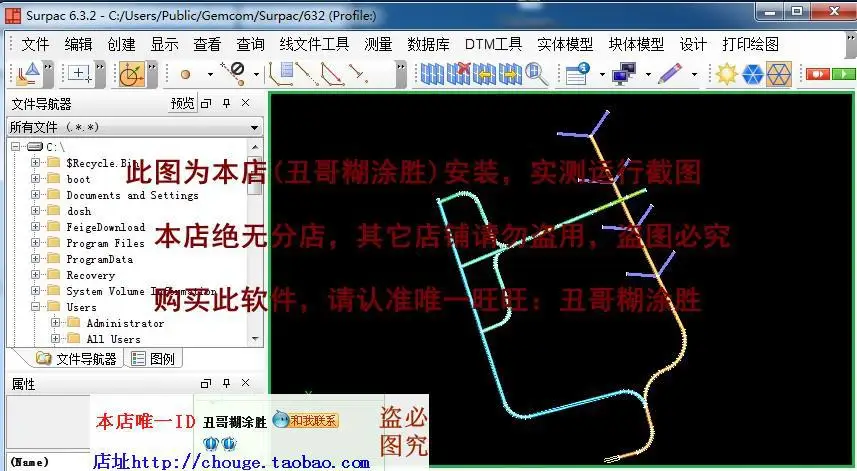The width and height of the screenshot is (857, 471).
Task: Switch to the 图例 tab
Action: pos(154,359)
